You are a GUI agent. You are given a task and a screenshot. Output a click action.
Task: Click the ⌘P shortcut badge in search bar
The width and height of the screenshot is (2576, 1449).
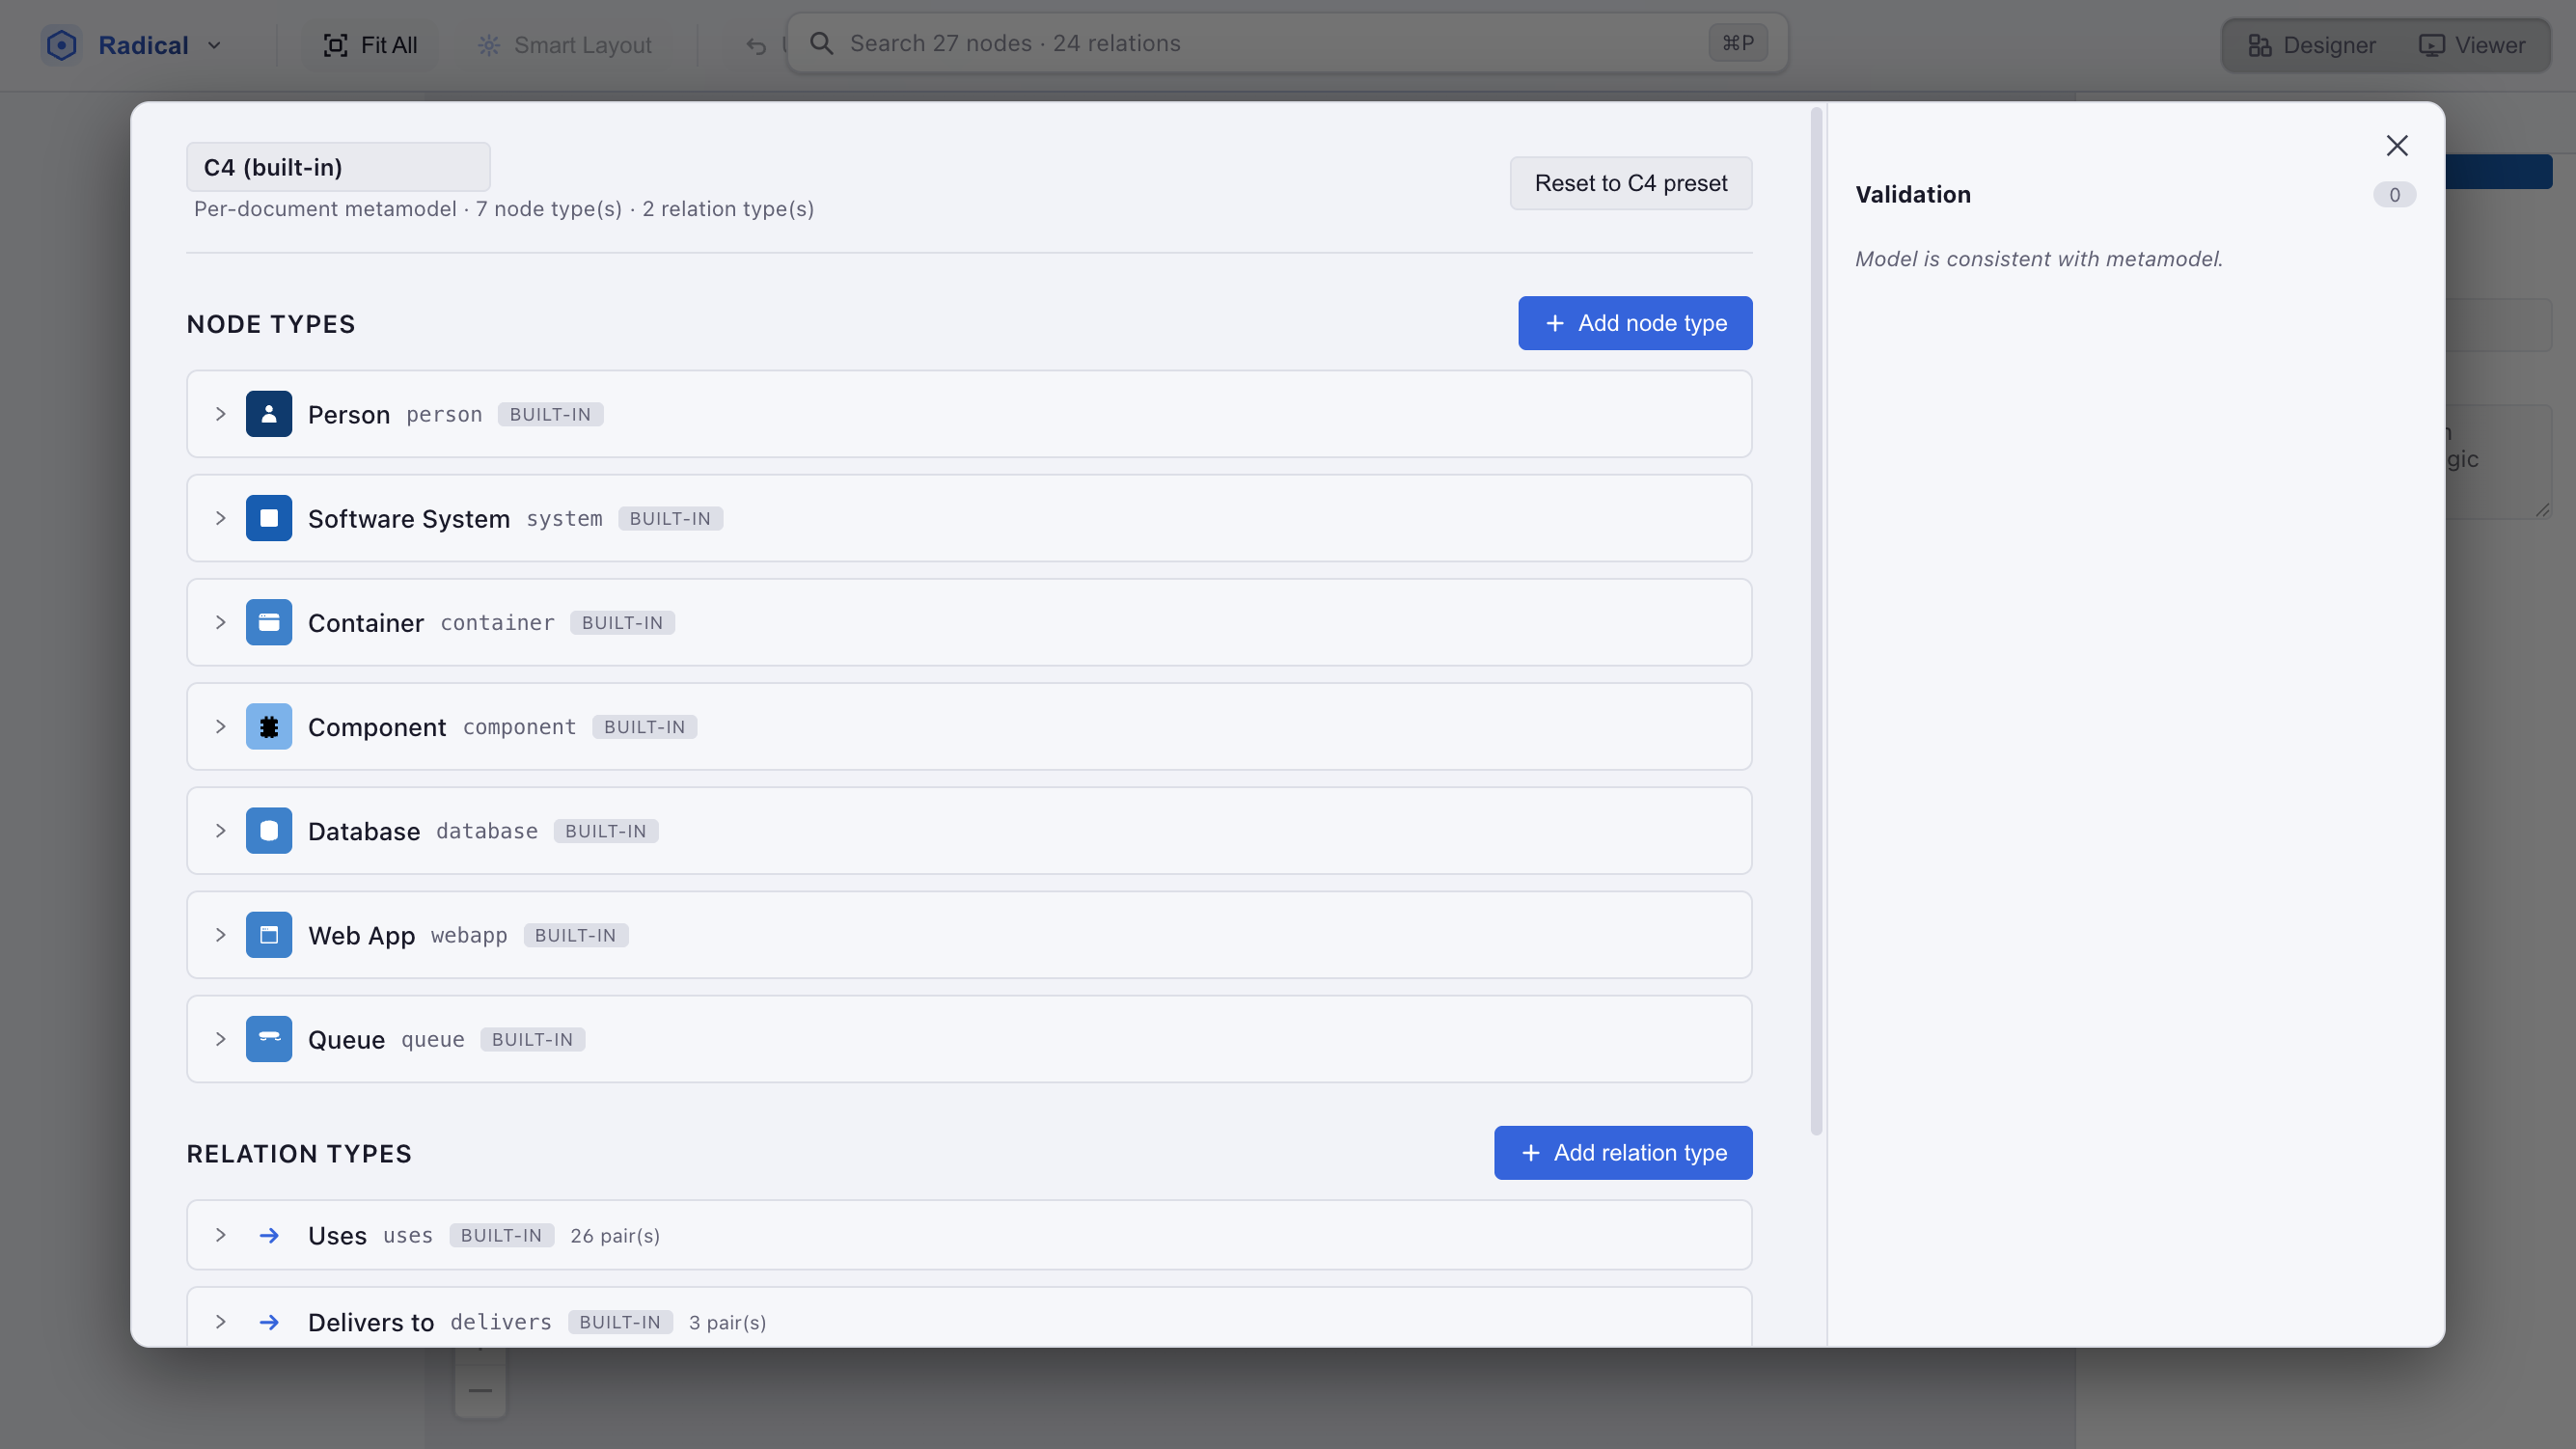tap(1738, 43)
